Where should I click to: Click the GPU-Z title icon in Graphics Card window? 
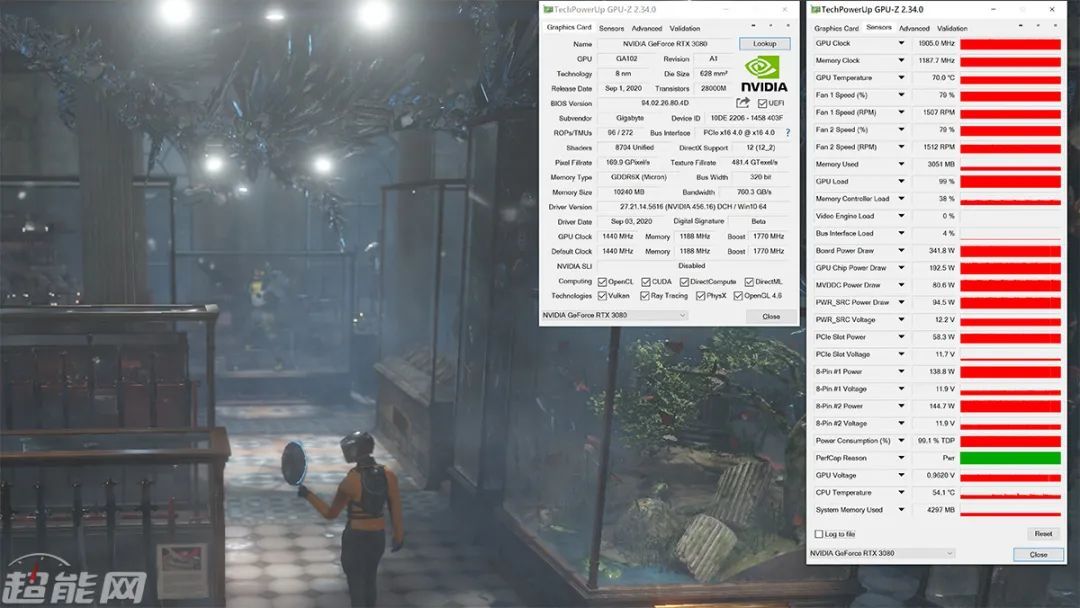[548, 10]
